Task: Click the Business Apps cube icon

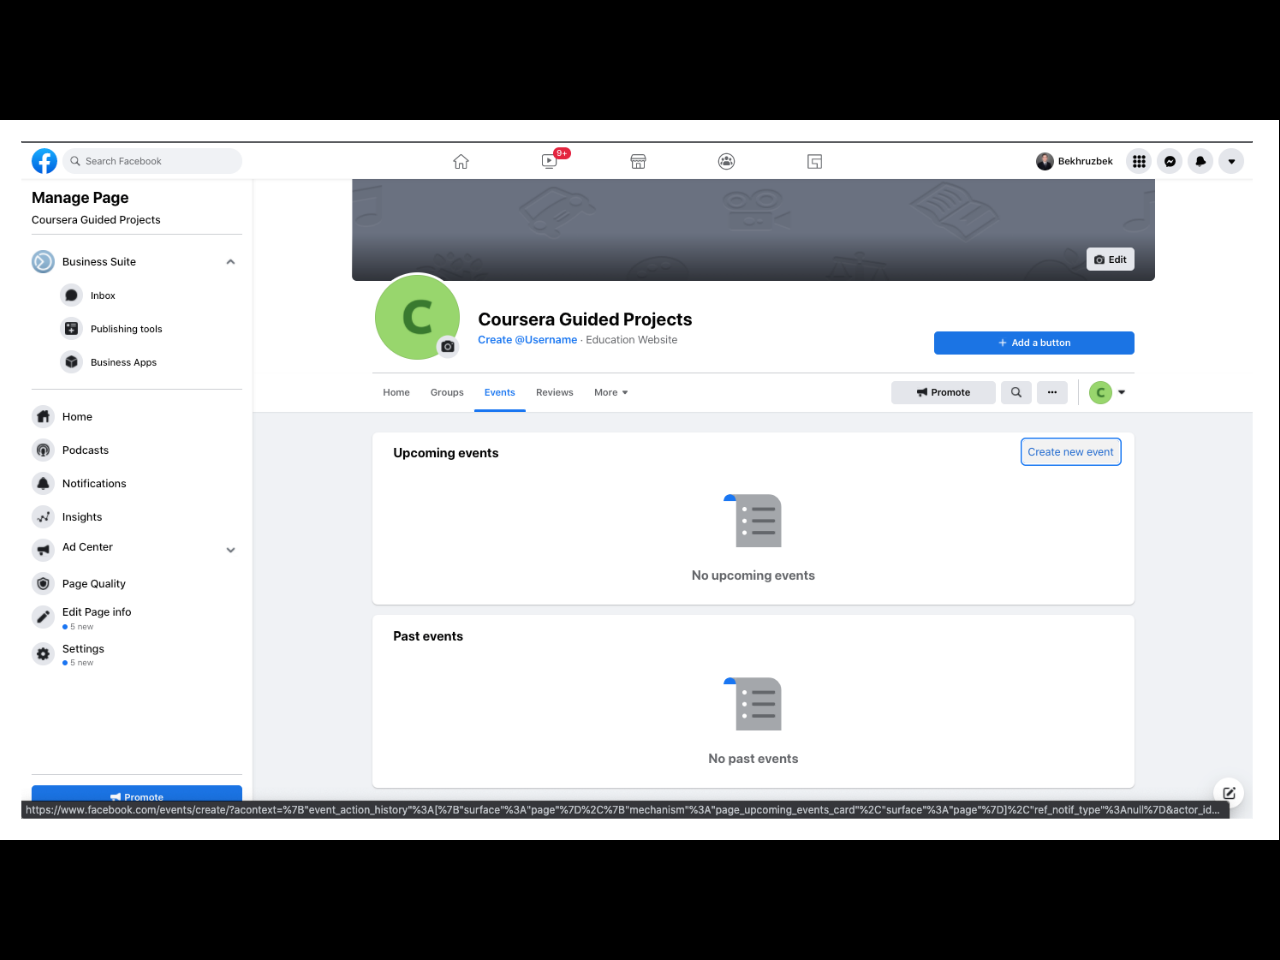Action: (x=71, y=362)
